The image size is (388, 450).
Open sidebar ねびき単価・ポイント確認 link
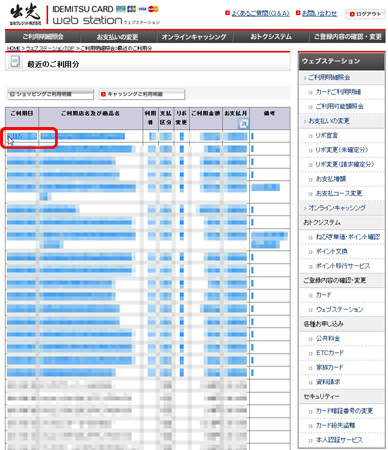[x=348, y=237]
